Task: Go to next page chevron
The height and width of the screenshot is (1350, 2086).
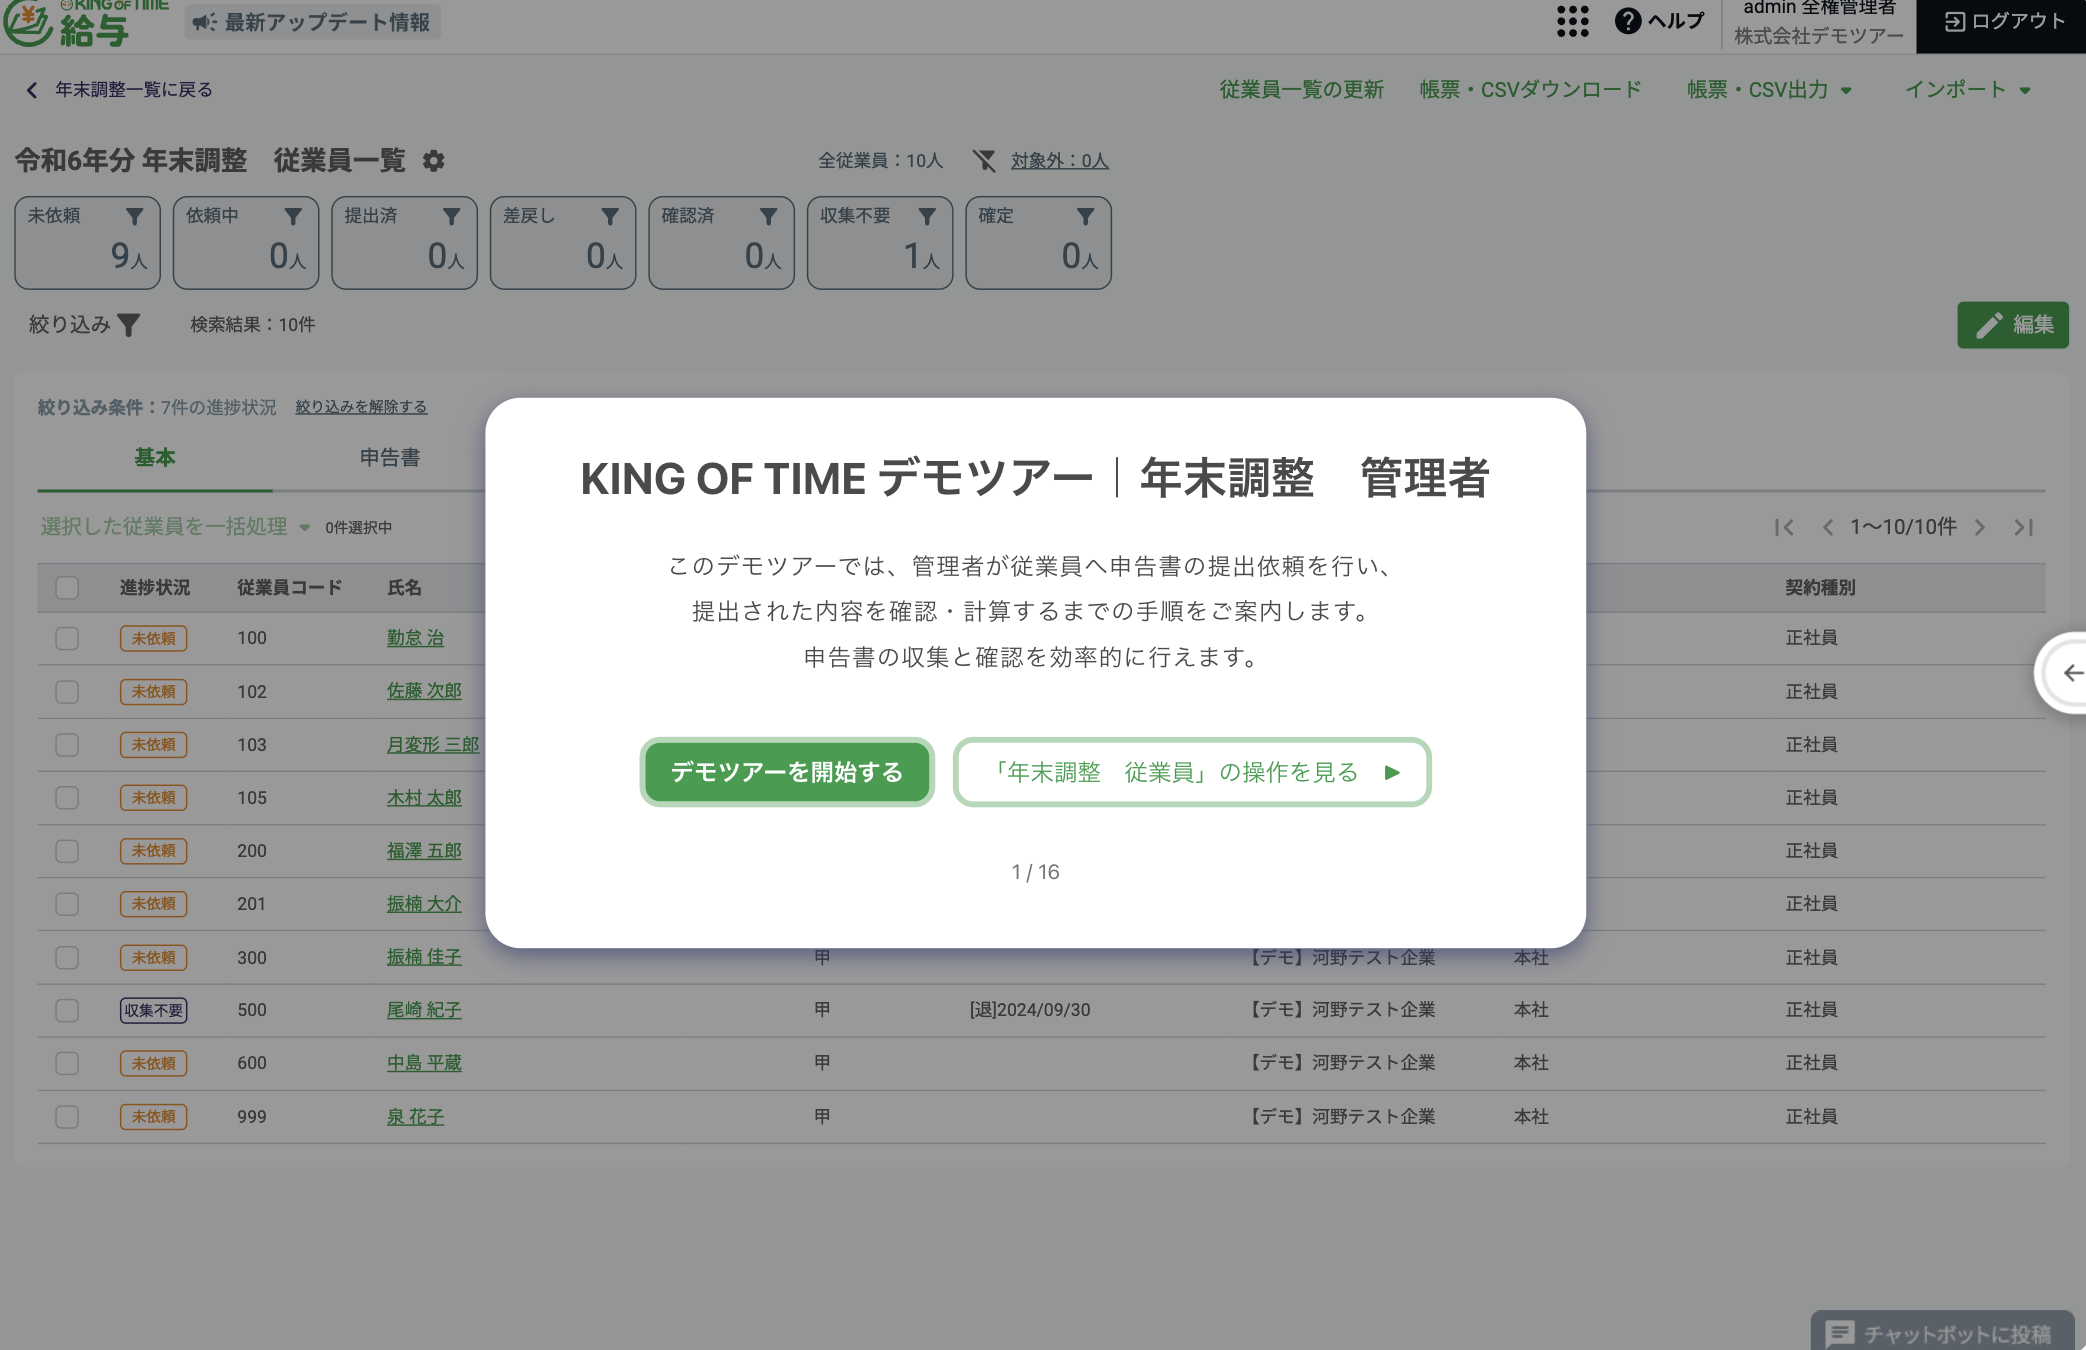Action: [x=1979, y=527]
